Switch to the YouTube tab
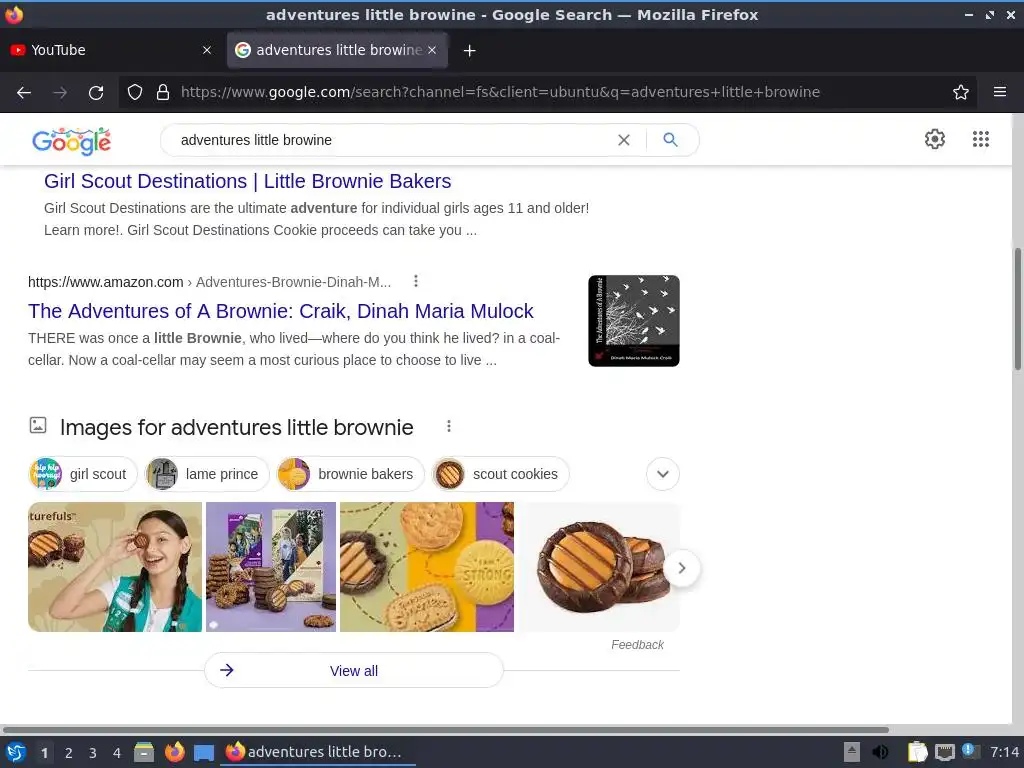1024x768 pixels. pyautogui.click(x=111, y=50)
